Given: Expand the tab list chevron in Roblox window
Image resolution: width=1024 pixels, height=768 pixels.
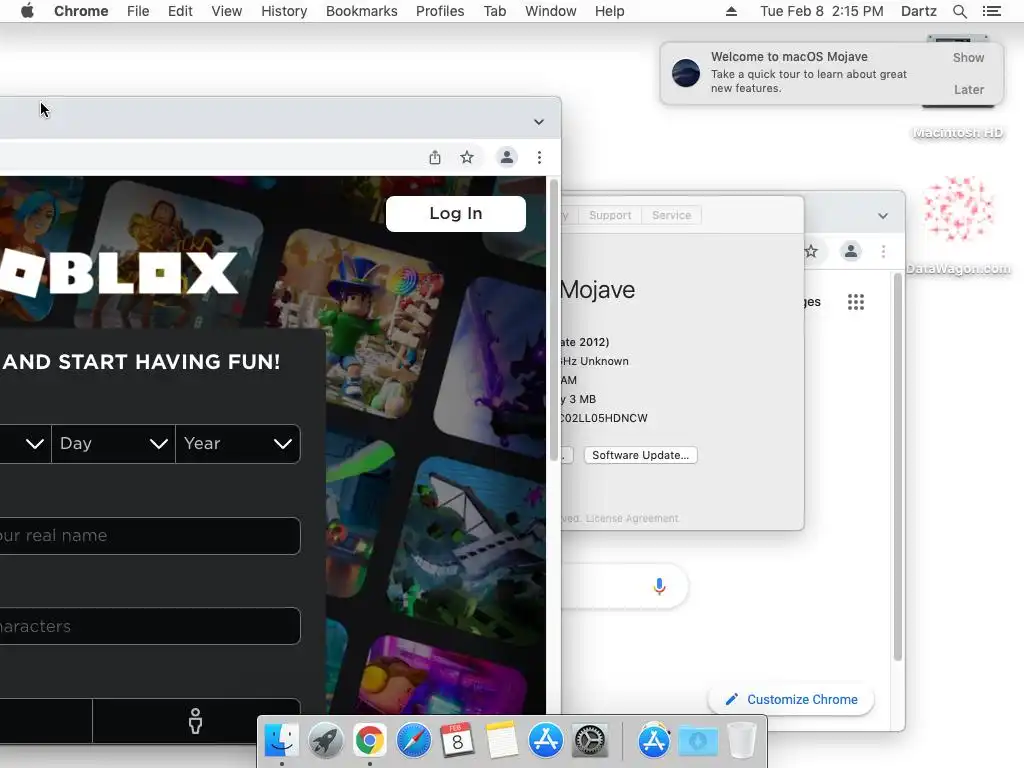Looking at the screenshot, I should click(539, 122).
